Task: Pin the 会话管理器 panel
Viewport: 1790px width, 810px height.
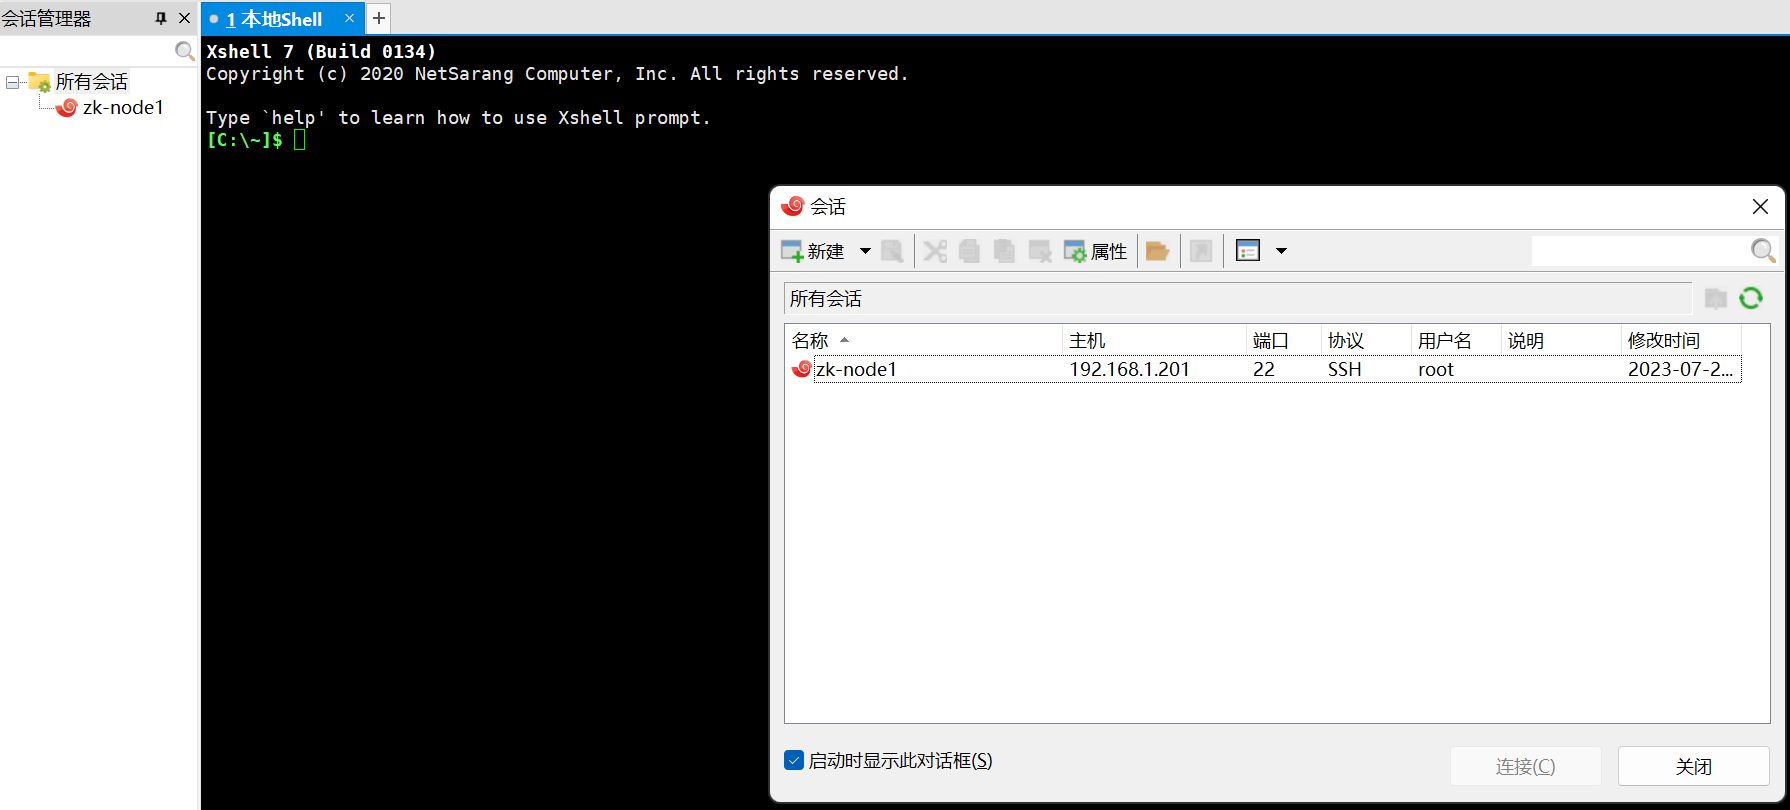Action: pyautogui.click(x=161, y=18)
